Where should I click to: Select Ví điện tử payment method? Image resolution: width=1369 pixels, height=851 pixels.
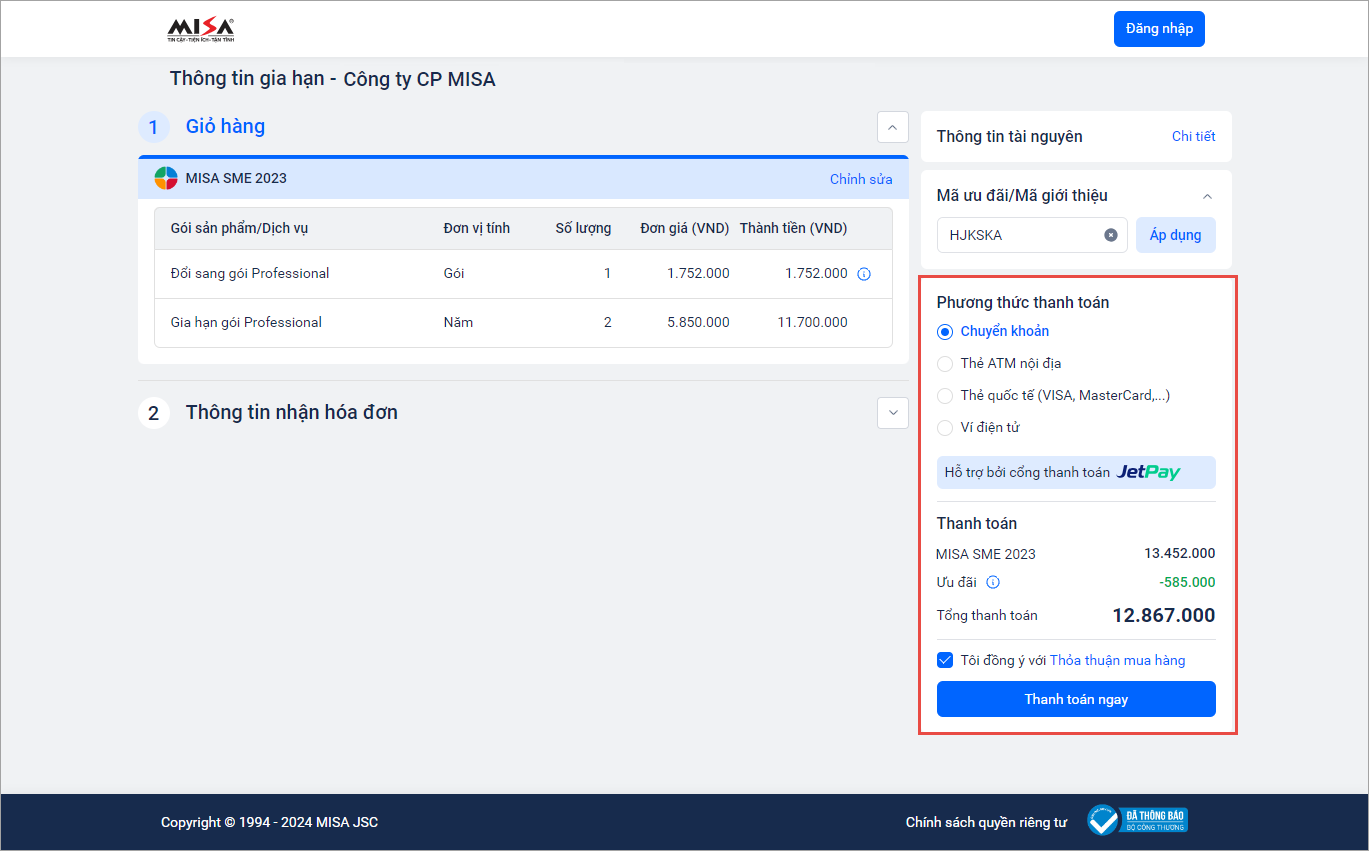pos(945,428)
